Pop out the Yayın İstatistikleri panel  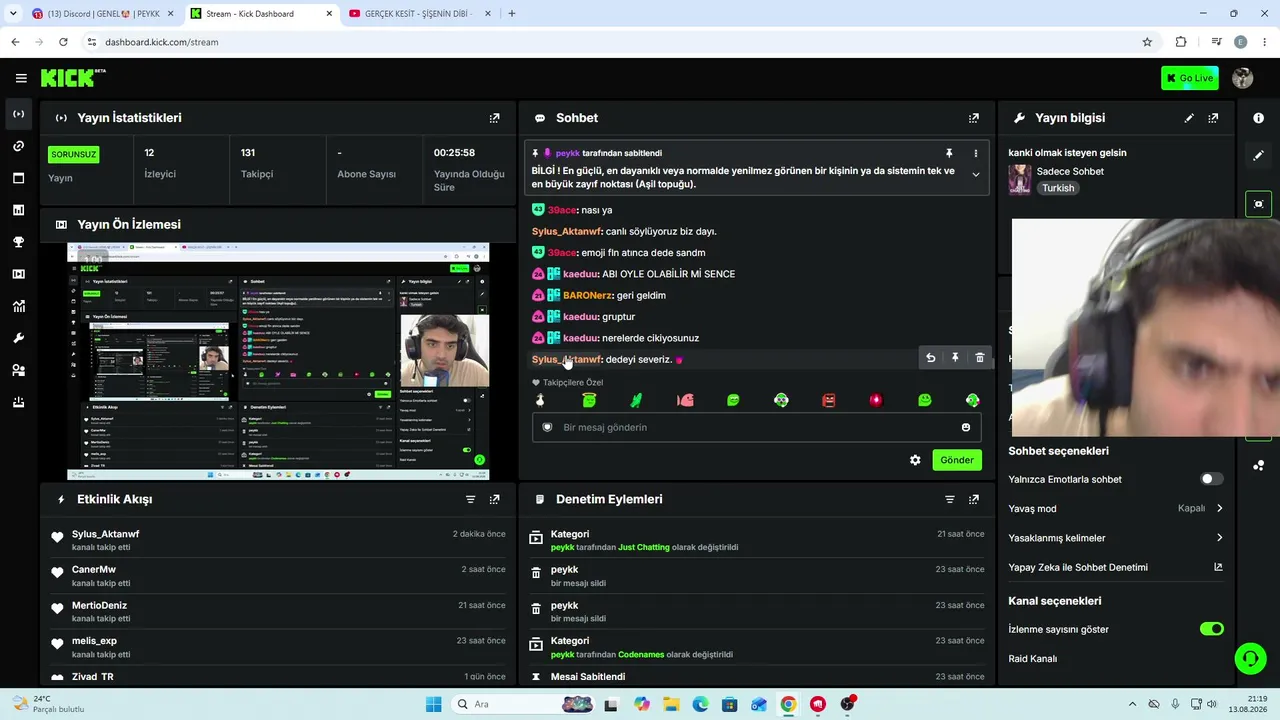tap(494, 118)
